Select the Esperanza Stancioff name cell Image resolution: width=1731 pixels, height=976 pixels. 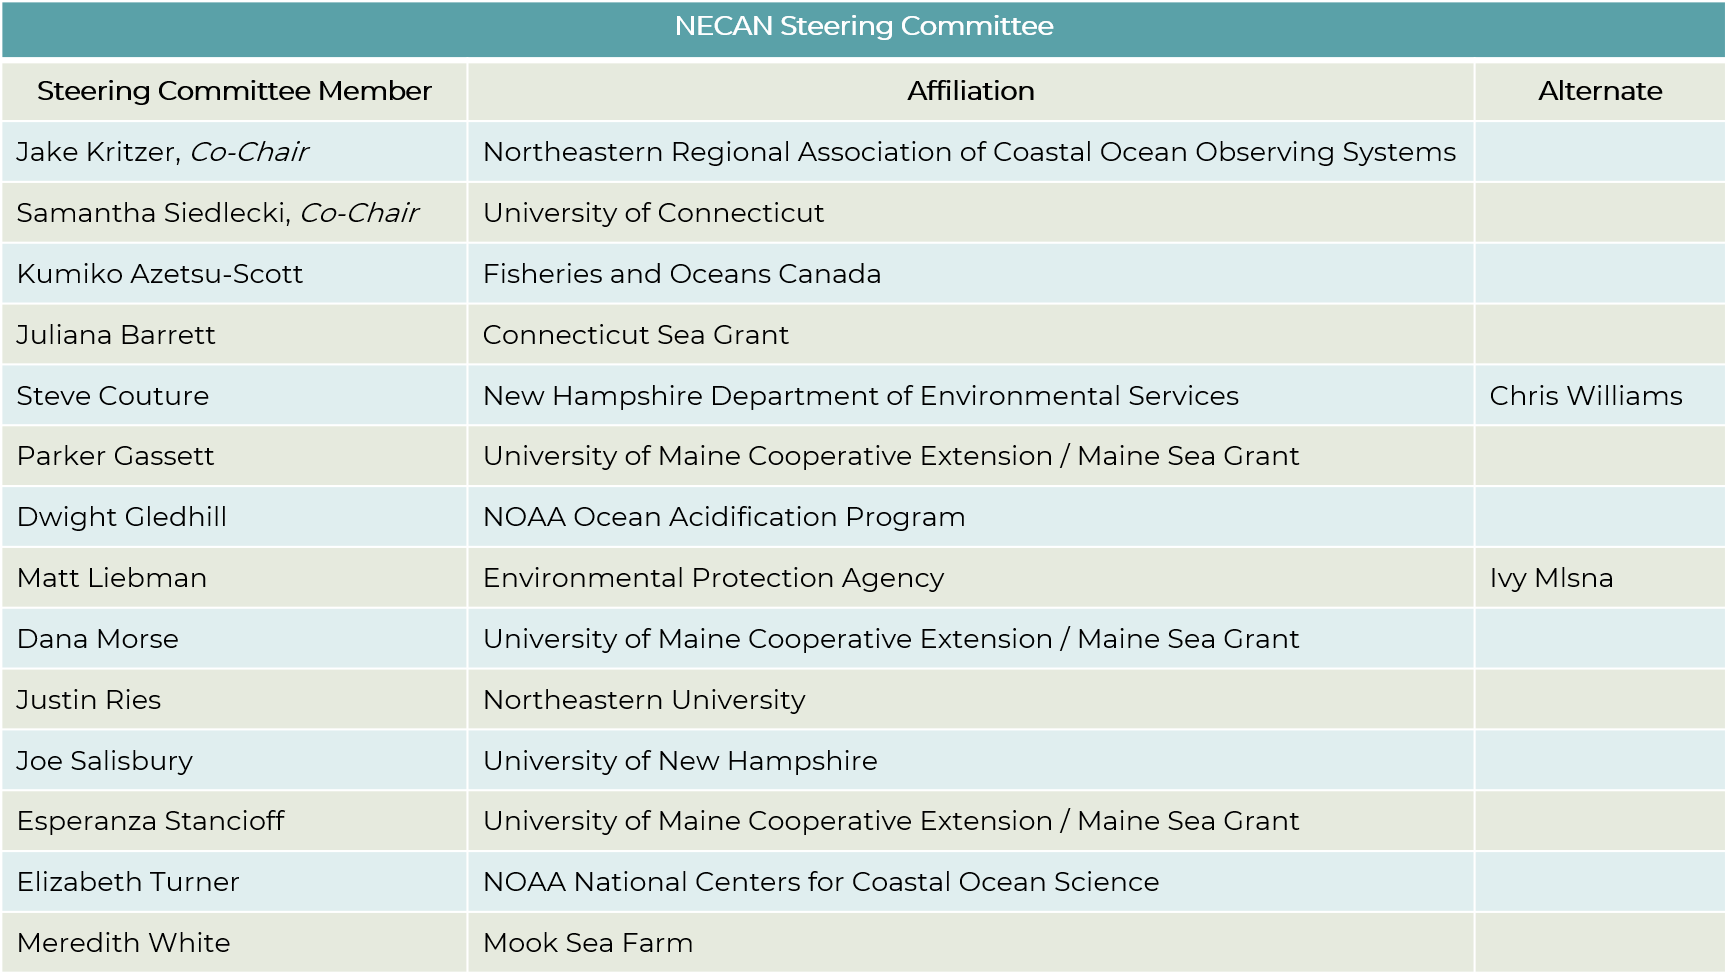tap(234, 821)
